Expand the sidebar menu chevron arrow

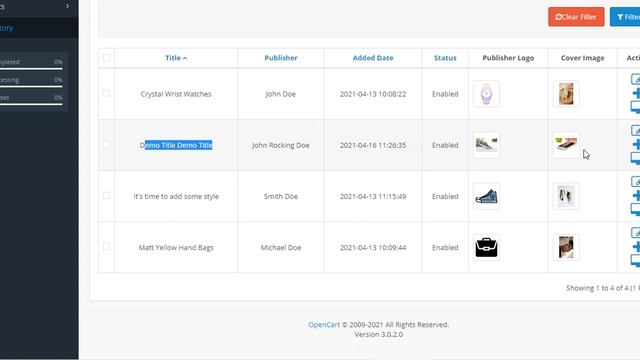pos(67,6)
